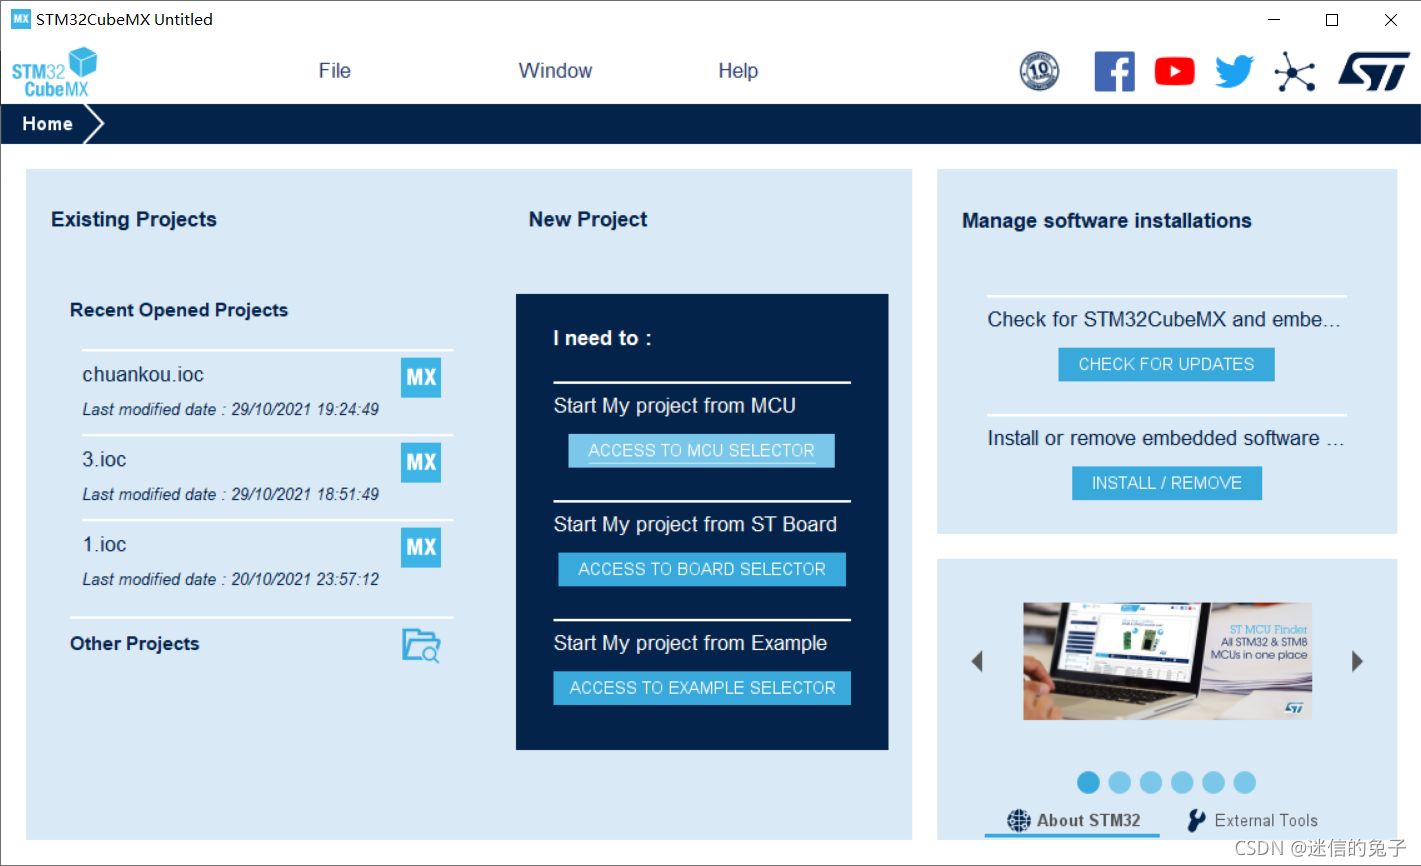Click Start My project from ST Board text
The width and height of the screenshot is (1421, 866).
click(x=695, y=524)
